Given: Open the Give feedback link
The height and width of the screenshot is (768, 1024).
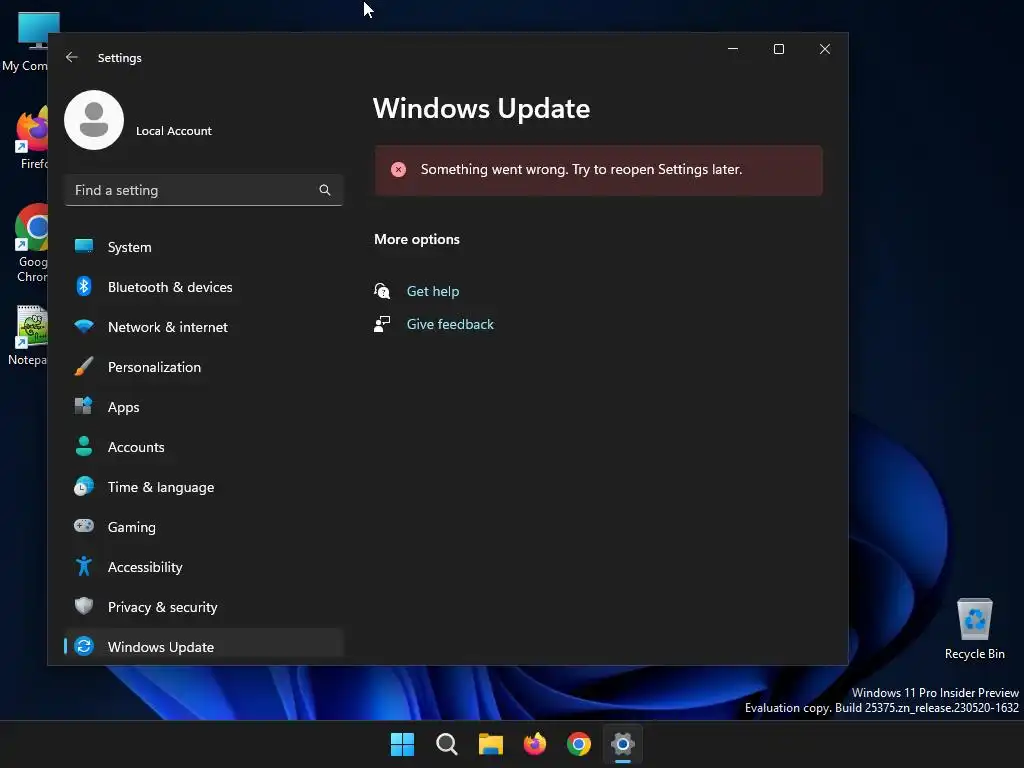Looking at the screenshot, I should tap(450, 324).
